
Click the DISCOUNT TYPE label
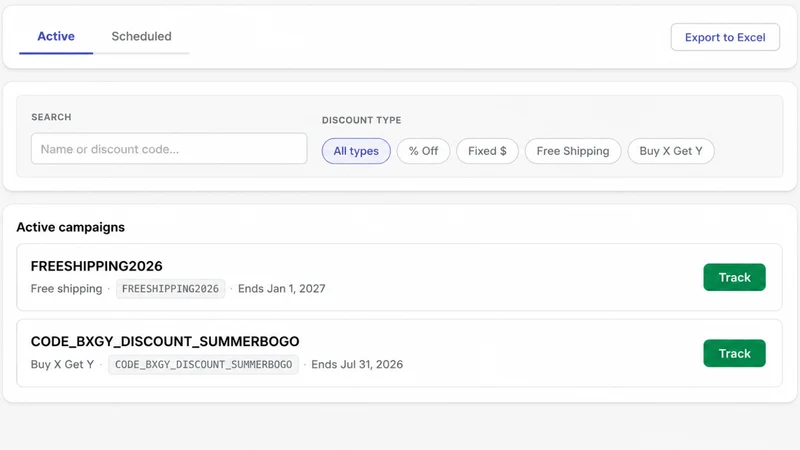click(x=361, y=120)
